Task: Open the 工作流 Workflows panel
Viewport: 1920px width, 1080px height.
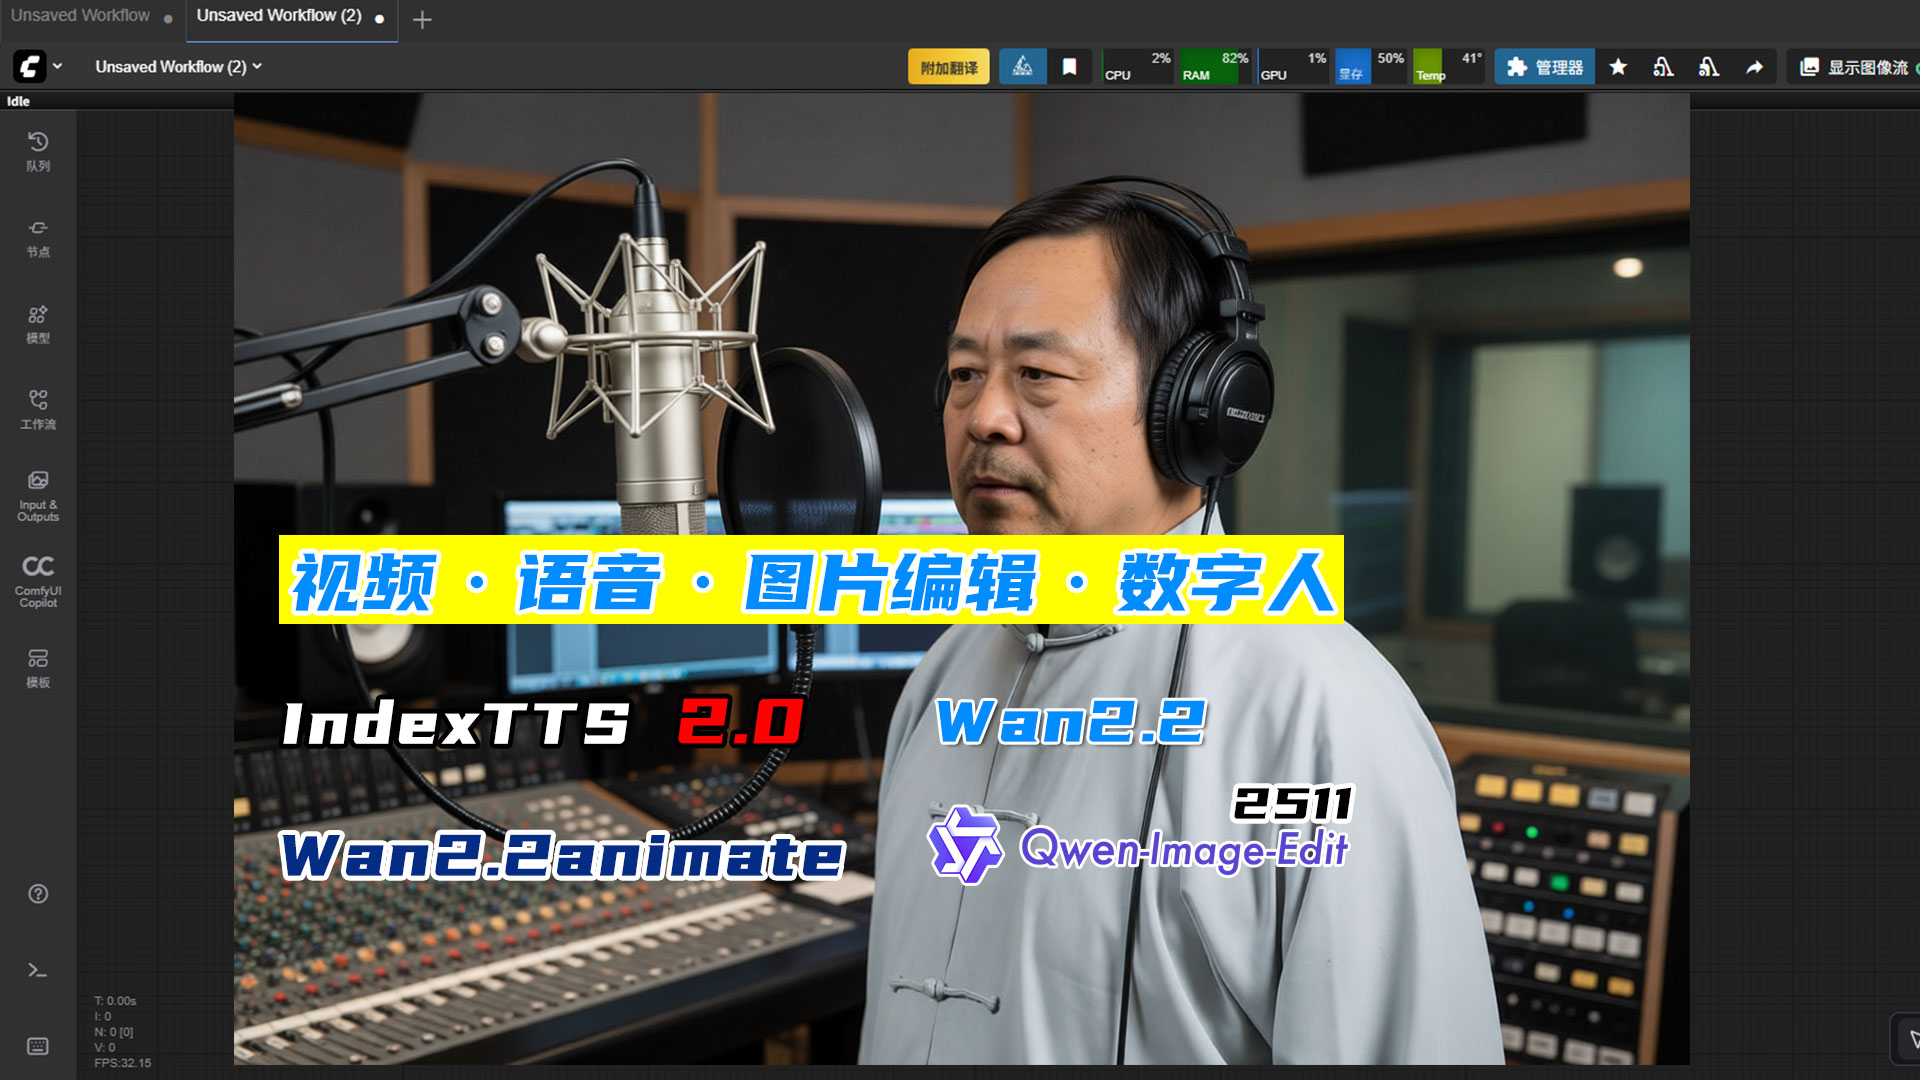Action: coord(37,410)
